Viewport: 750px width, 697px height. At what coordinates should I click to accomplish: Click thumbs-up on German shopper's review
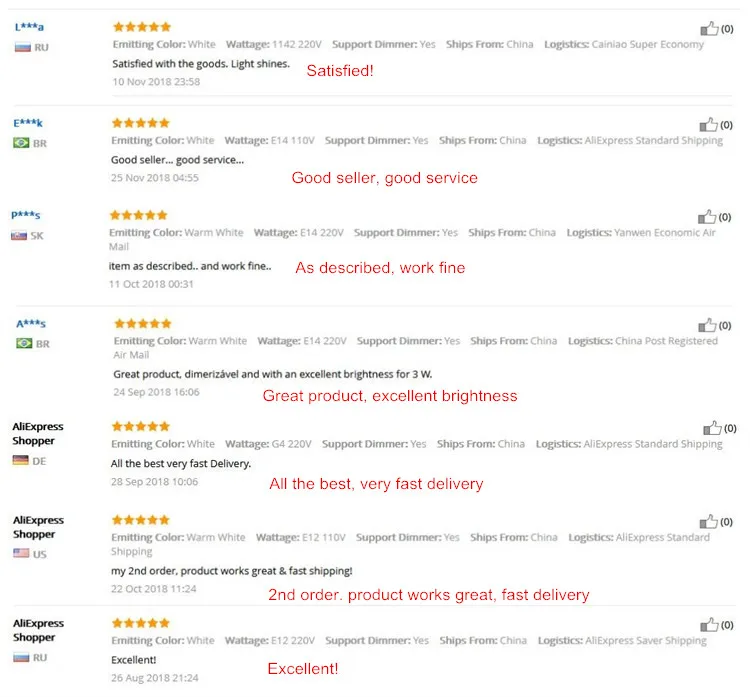(x=712, y=428)
